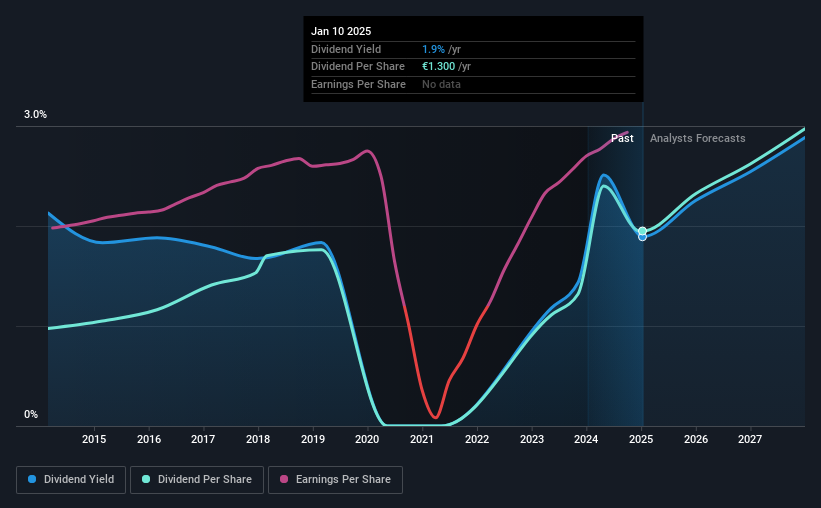Click the tooltip Earnings Per Share row label
Screen dimensions: 821x508
pos(358,84)
